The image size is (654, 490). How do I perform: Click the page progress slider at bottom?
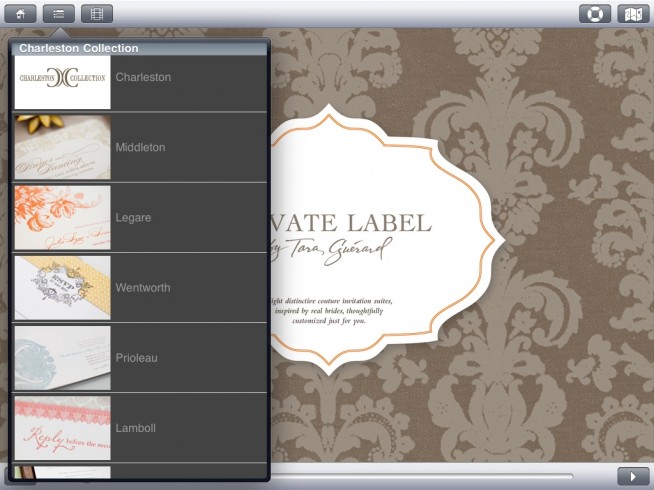(x=422, y=476)
